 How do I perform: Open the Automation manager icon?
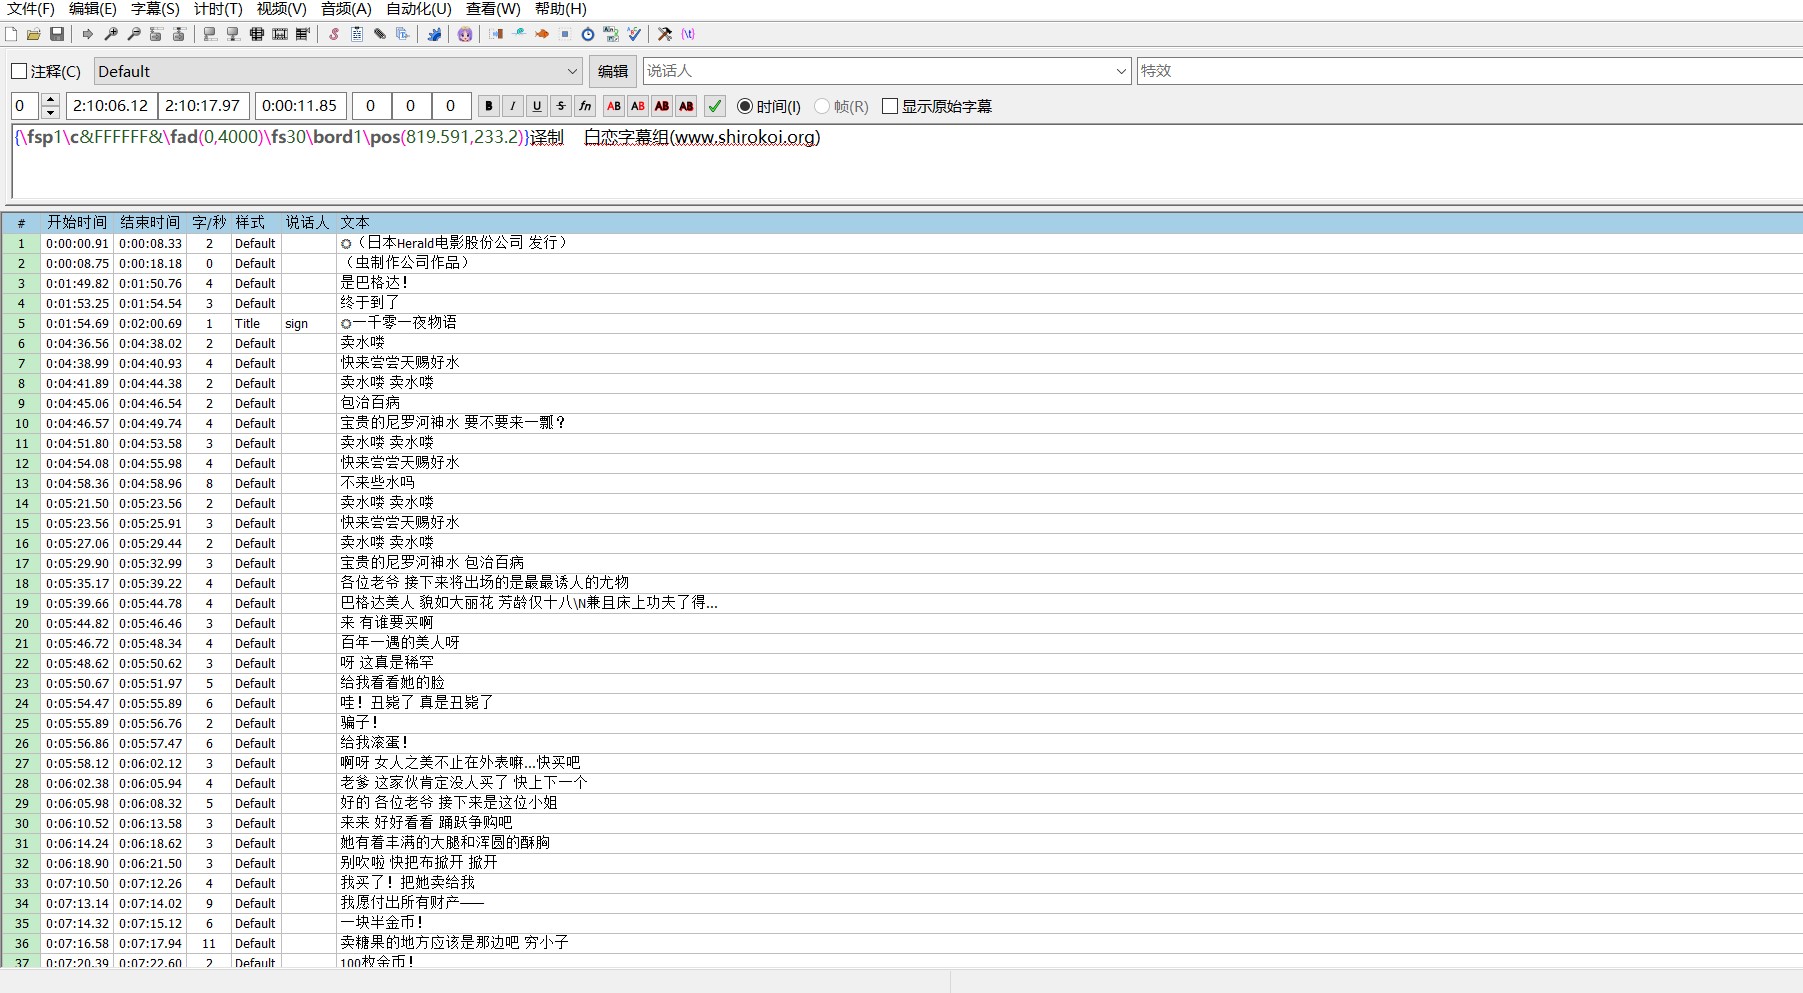pyautogui.click(x=434, y=34)
